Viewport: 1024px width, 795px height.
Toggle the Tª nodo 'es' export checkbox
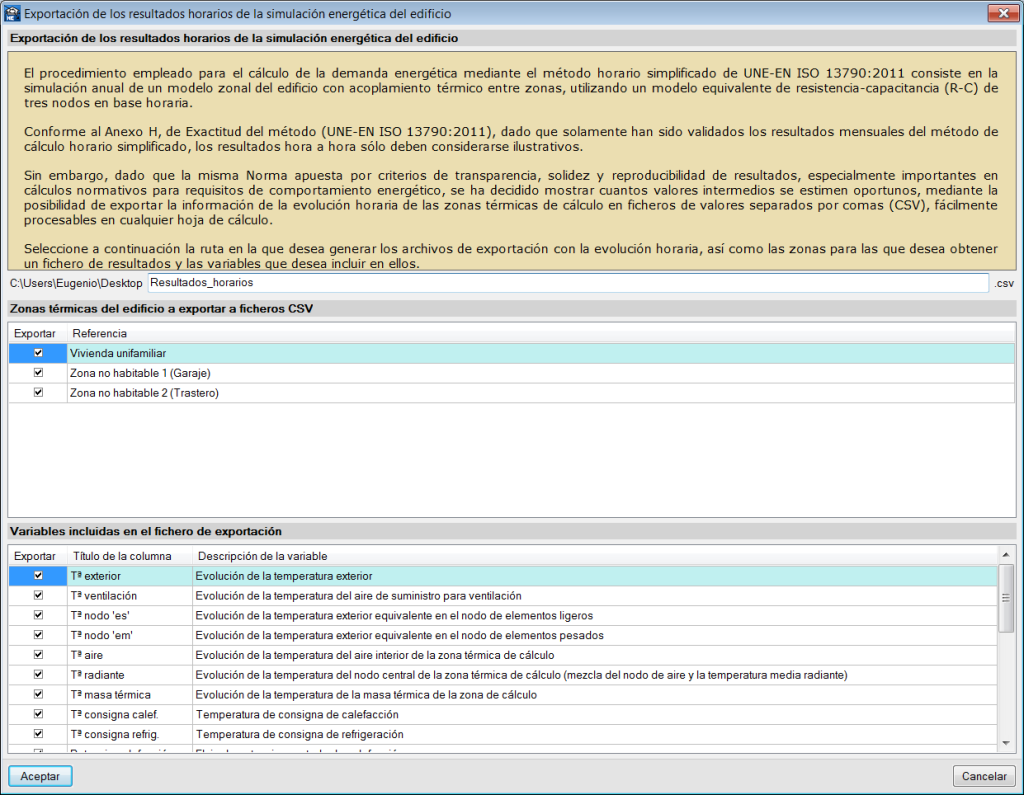[39, 615]
